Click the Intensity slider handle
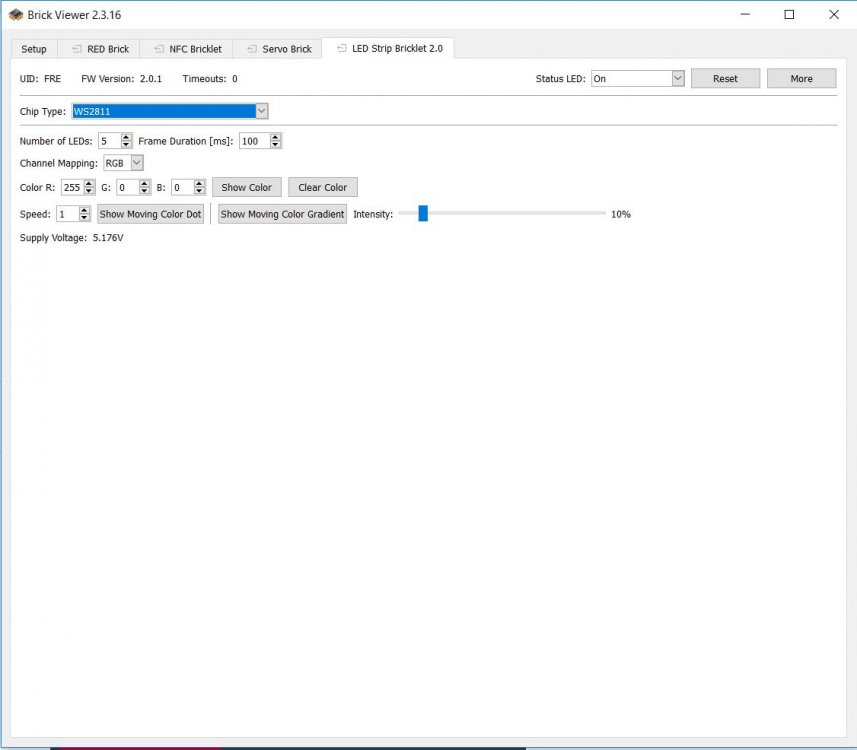857x750 pixels. pyautogui.click(x=423, y=214)
